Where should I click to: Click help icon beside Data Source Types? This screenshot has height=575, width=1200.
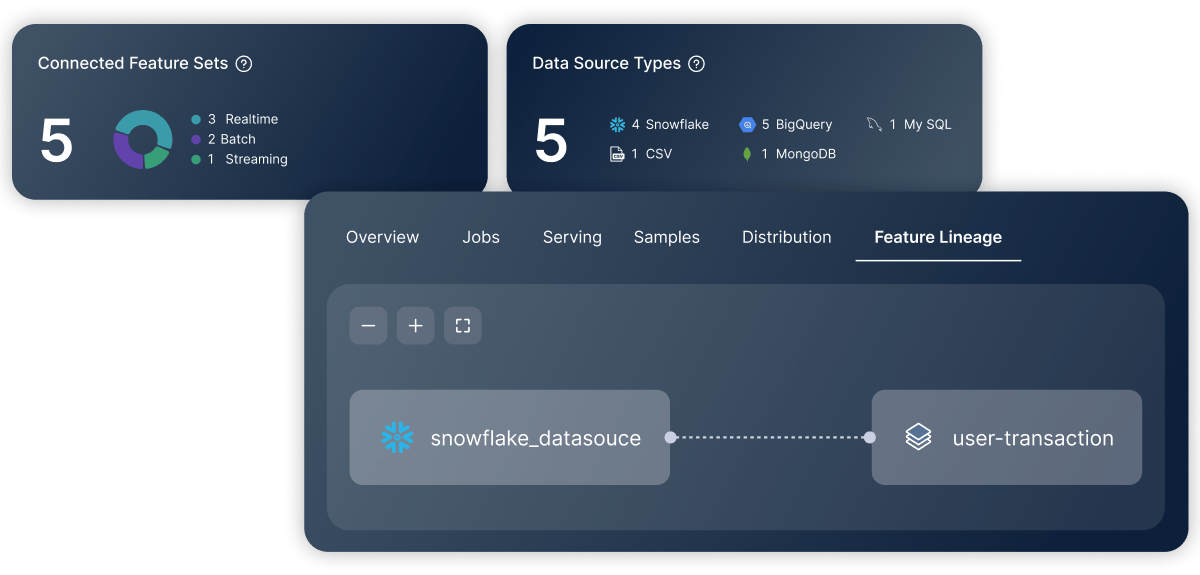point(697,64)
